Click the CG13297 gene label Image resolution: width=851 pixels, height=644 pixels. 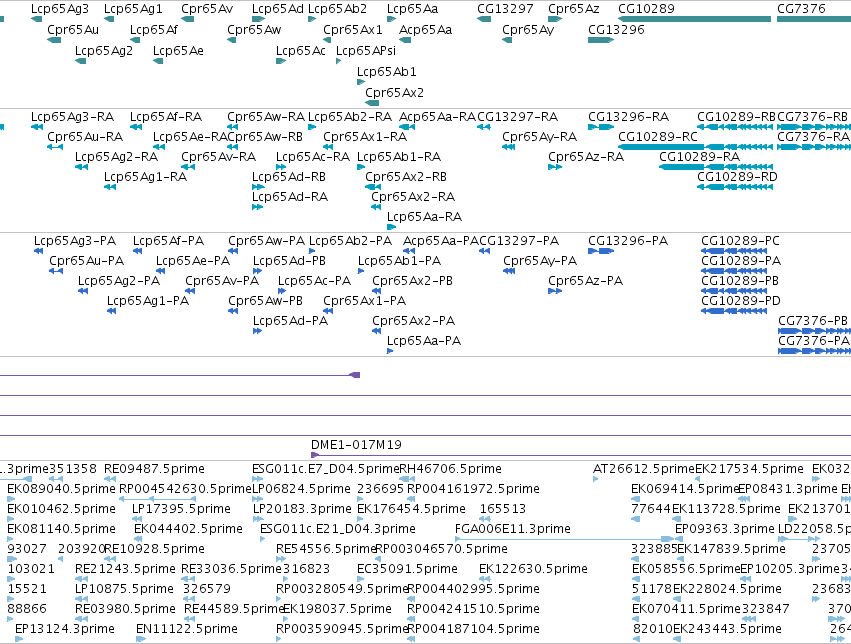pos(505,9)
